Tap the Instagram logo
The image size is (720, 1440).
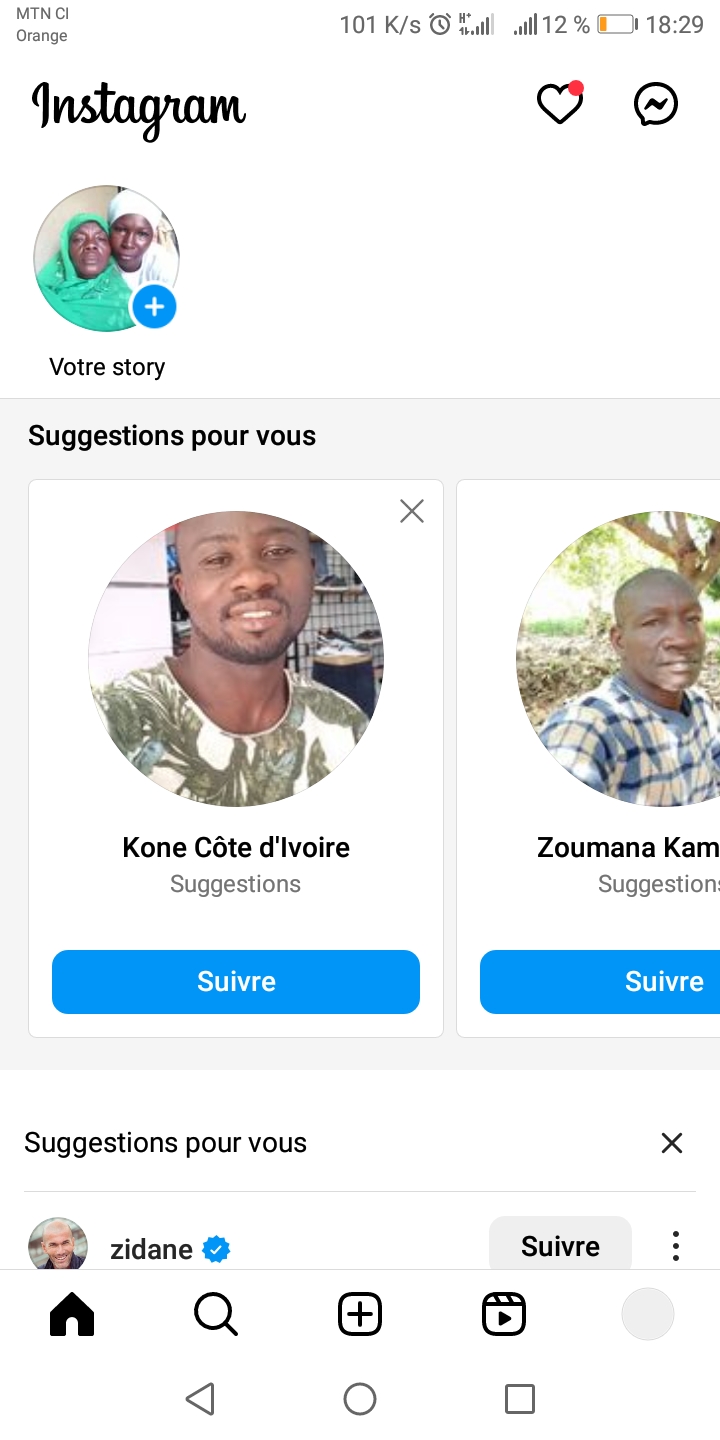point(138,106)
